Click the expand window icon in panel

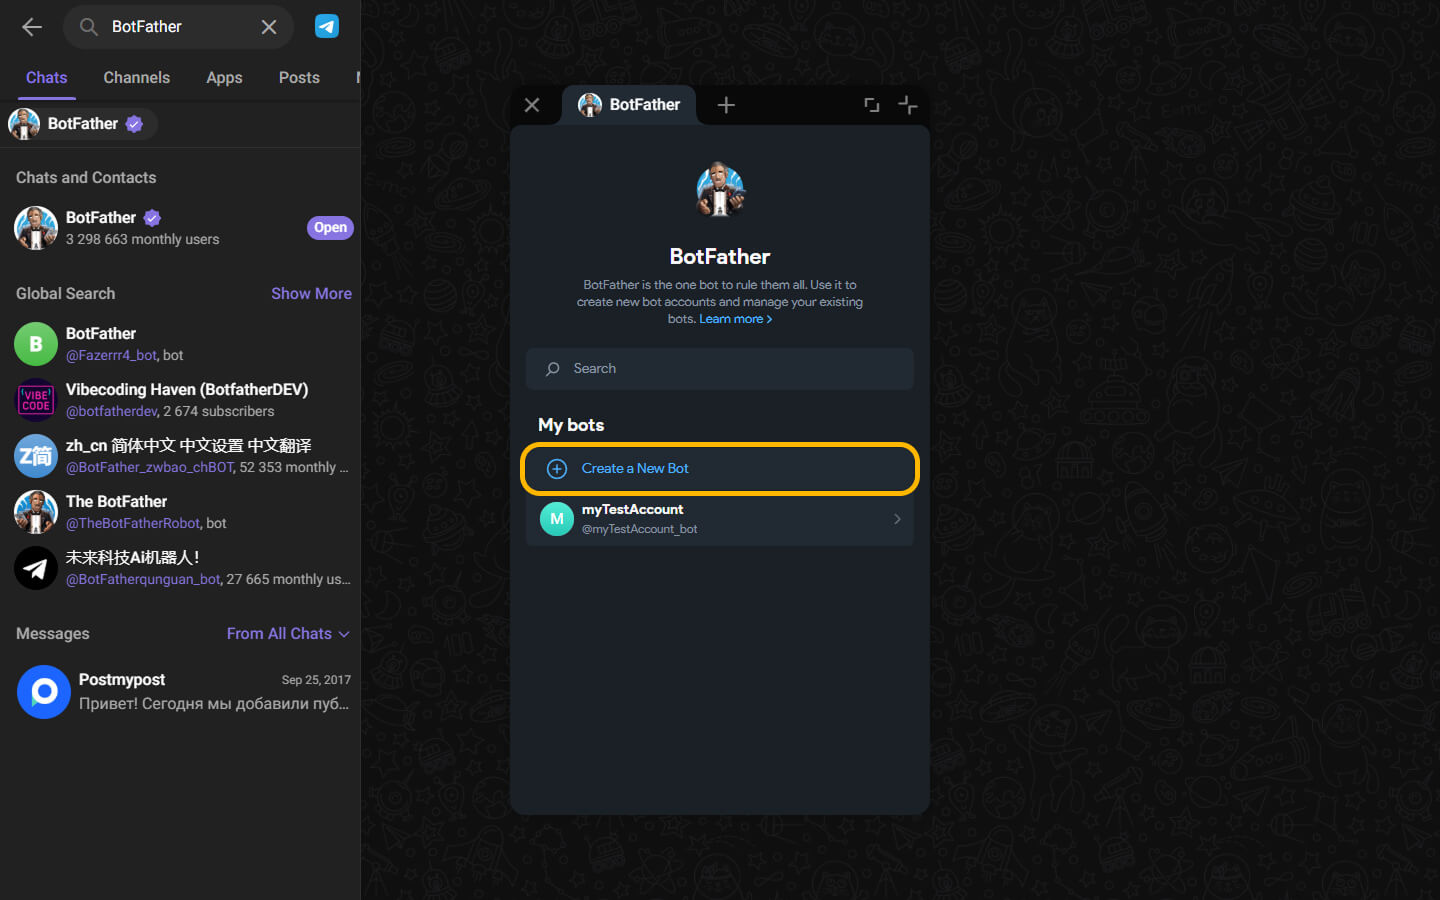click(x=871, y=105)
